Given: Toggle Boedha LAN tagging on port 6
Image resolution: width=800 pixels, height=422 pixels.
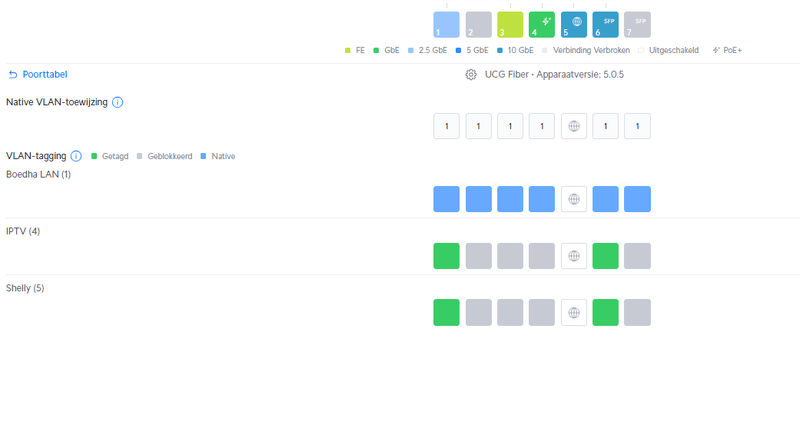Looking at the screenshot, I should click(606, 199).
